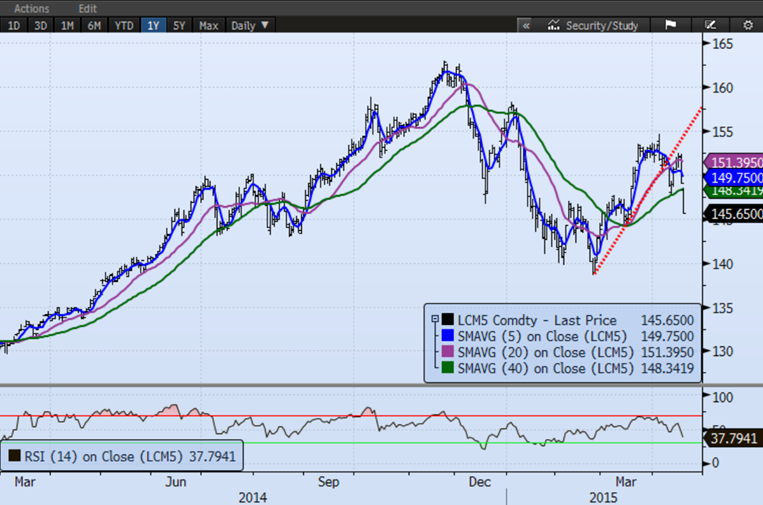The width and height of the screenshot is (763, 505).
Task: Collapse the legend tree next to LCM5 Comdty
Action: point(431,318)
